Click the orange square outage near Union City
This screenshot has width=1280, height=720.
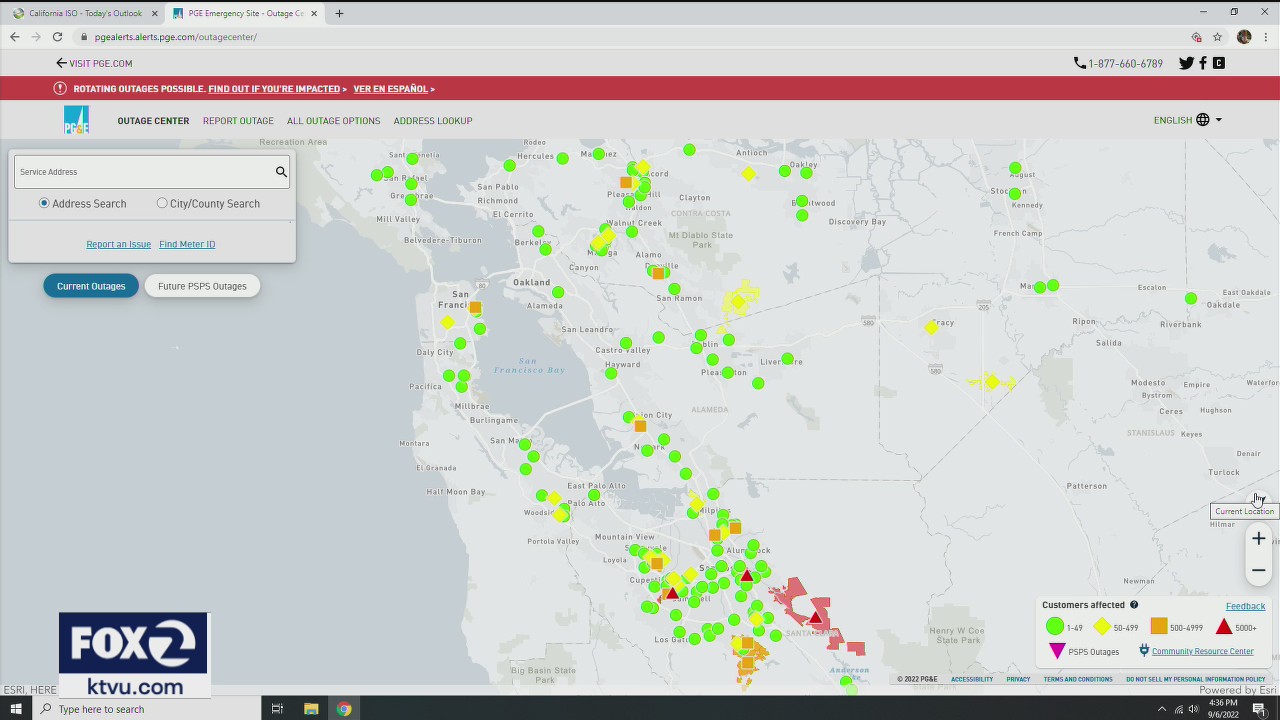[640, 426]
